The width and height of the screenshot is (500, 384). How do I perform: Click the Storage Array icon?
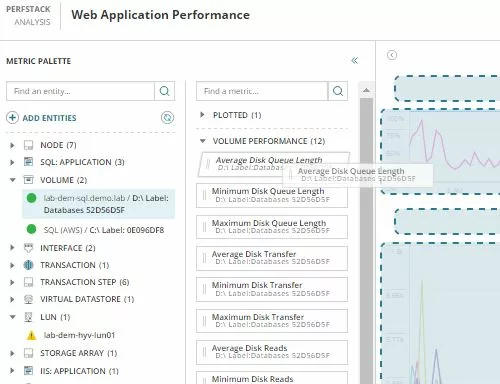click(29, 353)
